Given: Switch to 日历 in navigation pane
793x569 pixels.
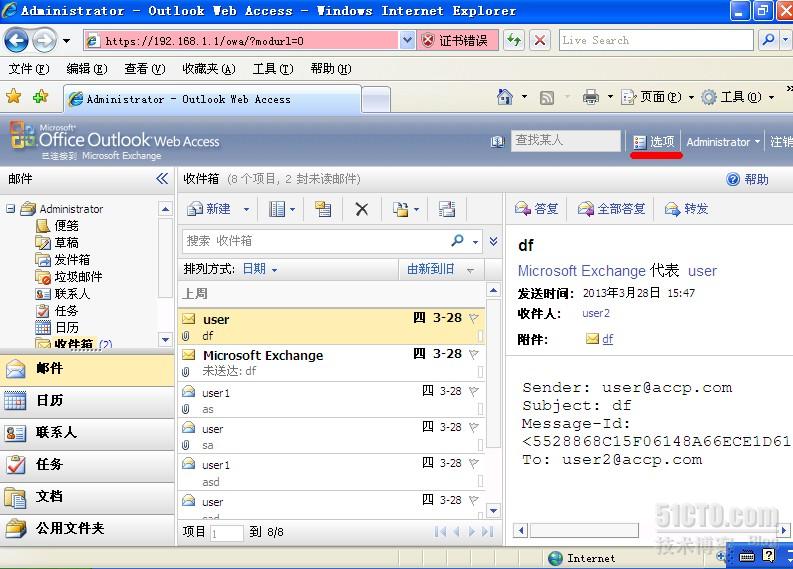Looking at the screenshot, I should 87,401.
